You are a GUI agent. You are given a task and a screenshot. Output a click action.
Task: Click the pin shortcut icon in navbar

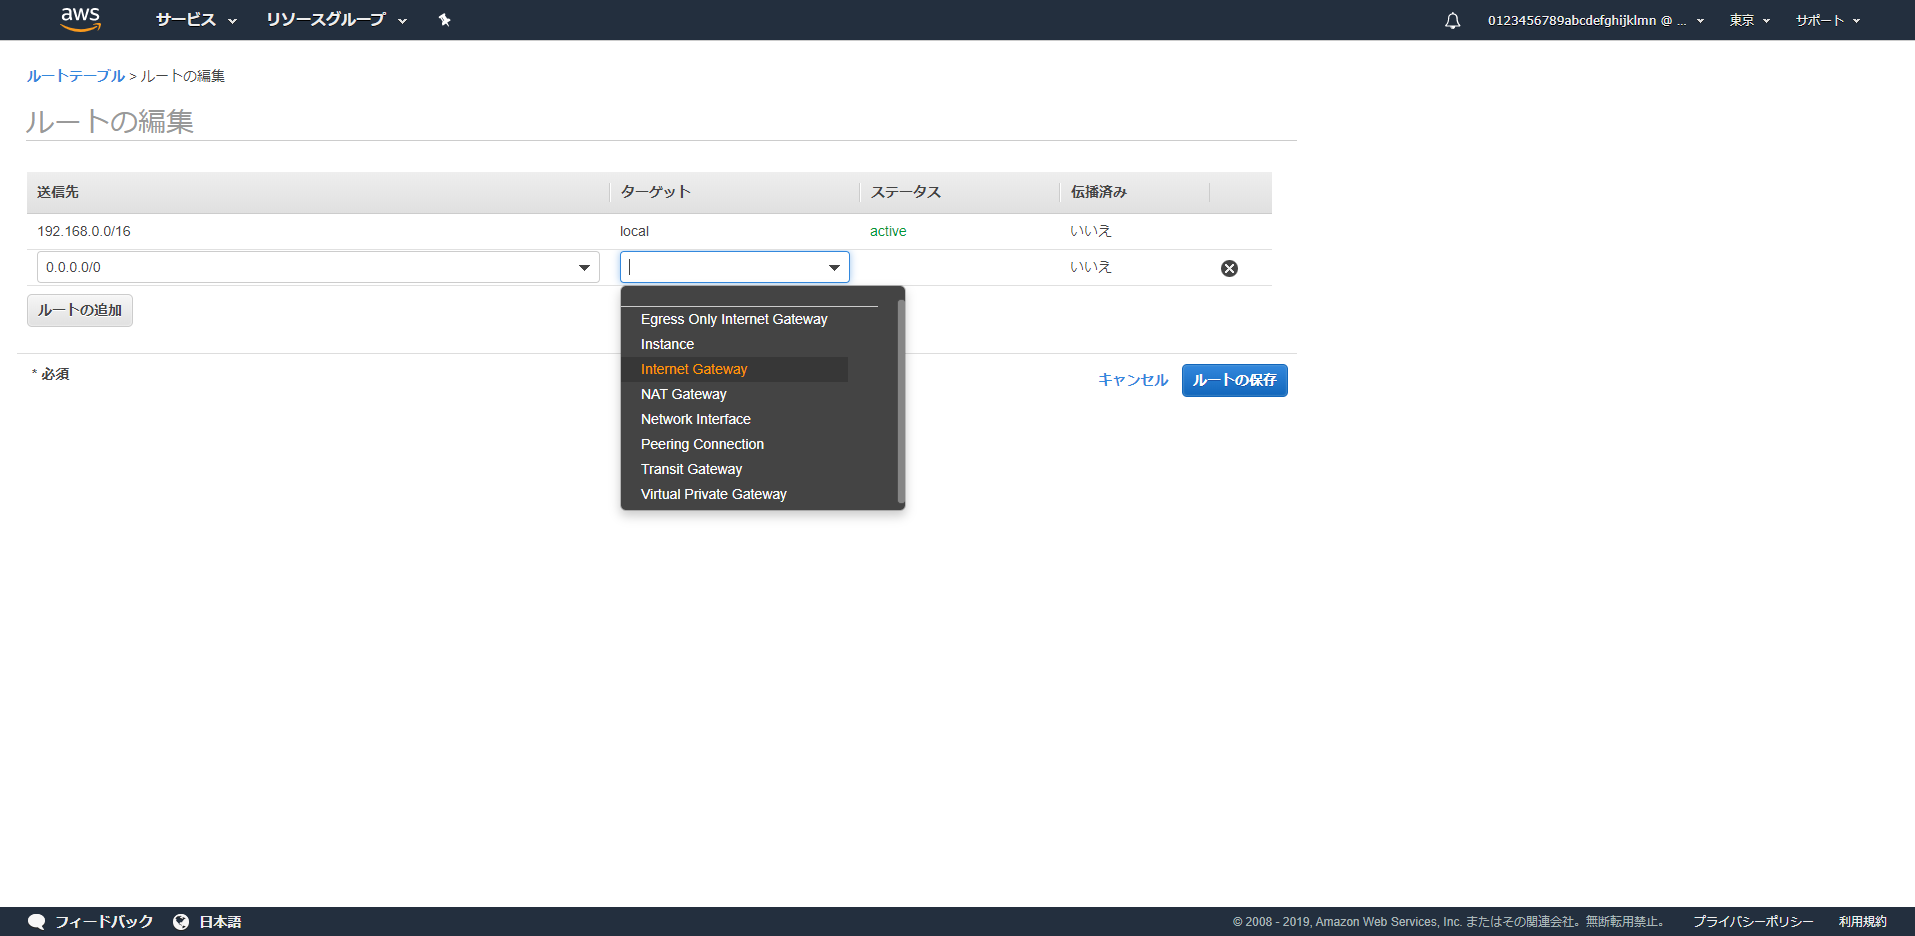(445, 20)
